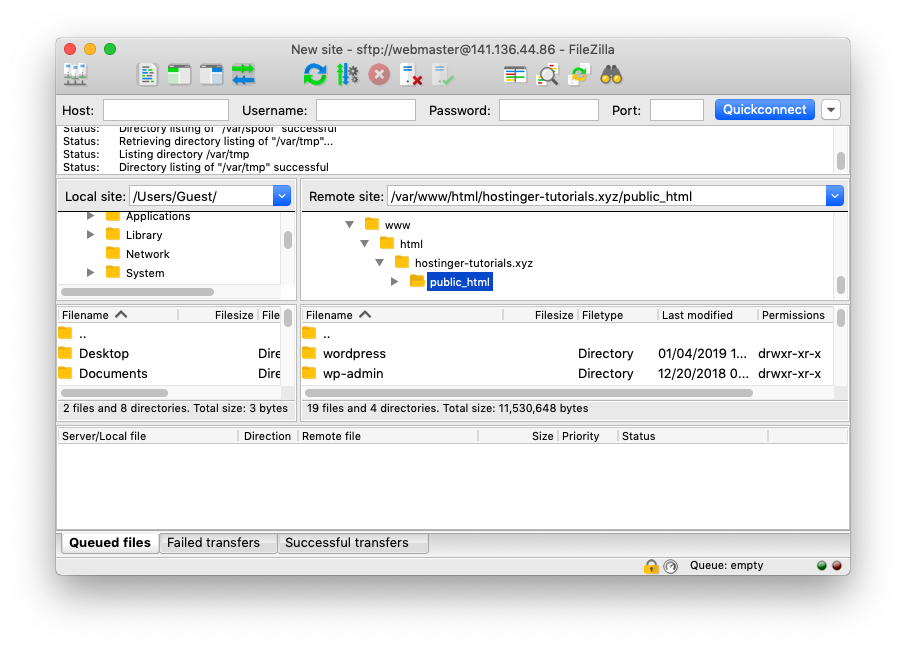
Task: Click the local file list horizontal scrollbar
Action: click(x=114, y=393)
